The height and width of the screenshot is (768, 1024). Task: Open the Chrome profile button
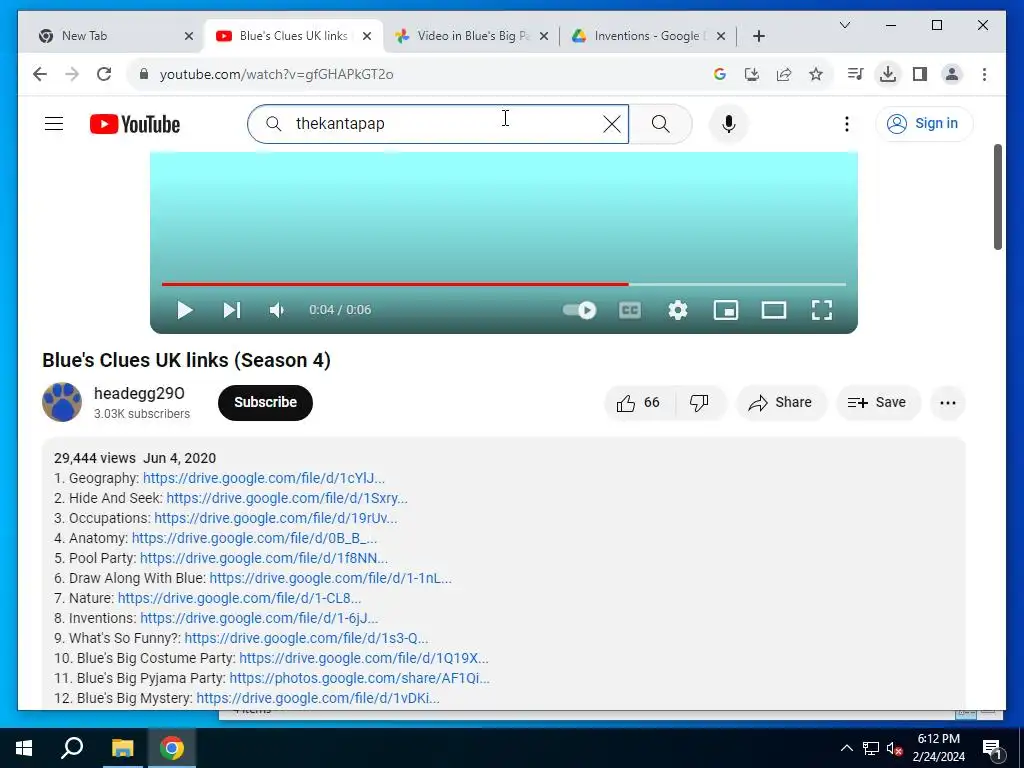[952, 74]
